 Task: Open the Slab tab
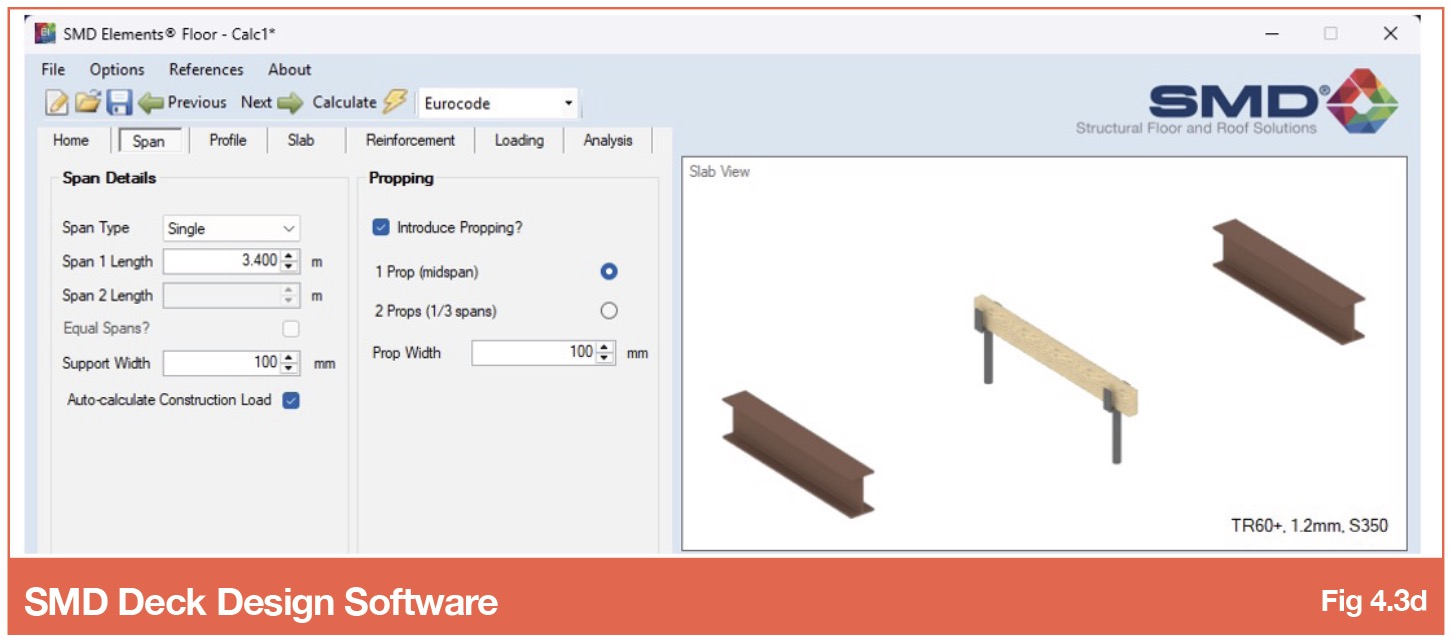pos(301,140)
